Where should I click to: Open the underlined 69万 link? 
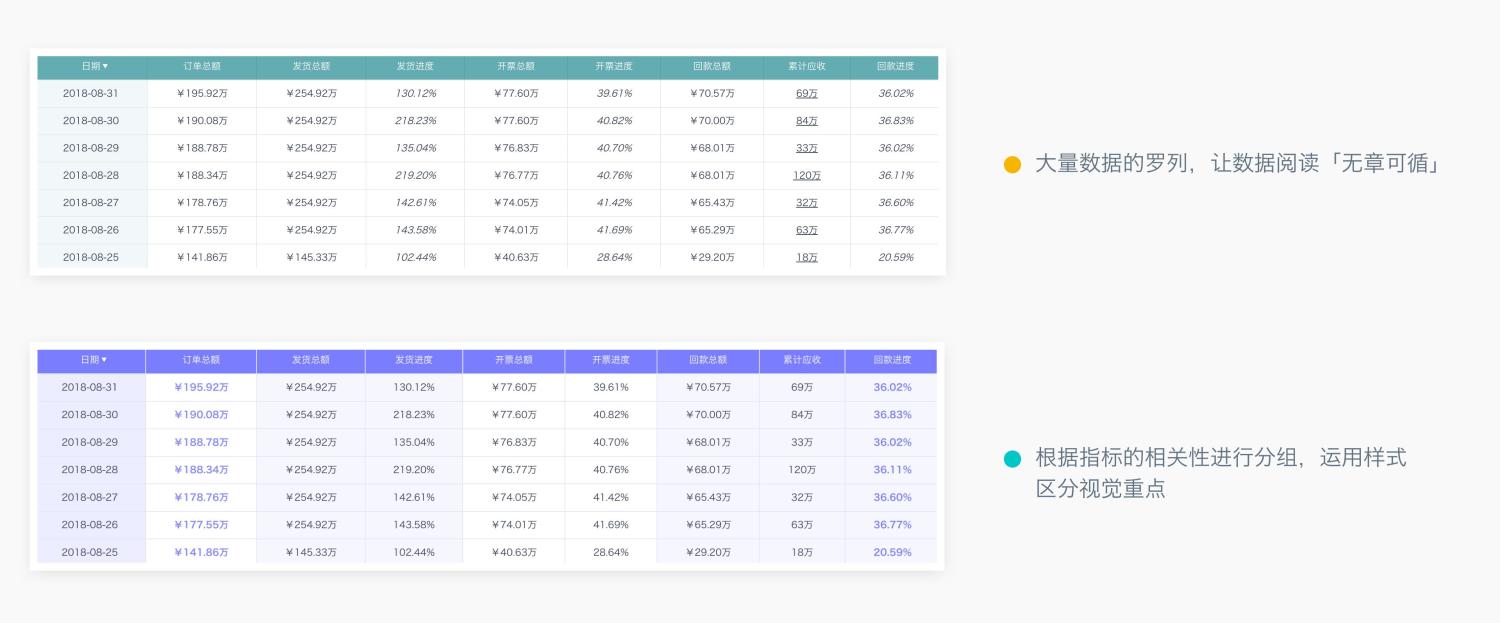tap(807, 93)
